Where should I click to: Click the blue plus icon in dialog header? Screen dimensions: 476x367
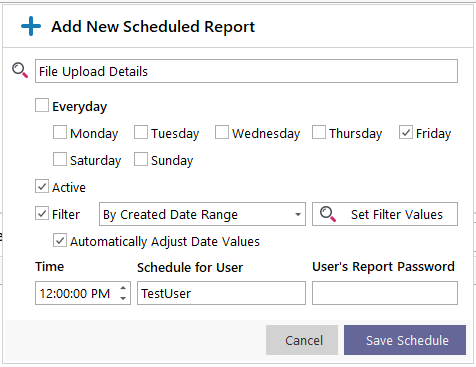[31, 26]
